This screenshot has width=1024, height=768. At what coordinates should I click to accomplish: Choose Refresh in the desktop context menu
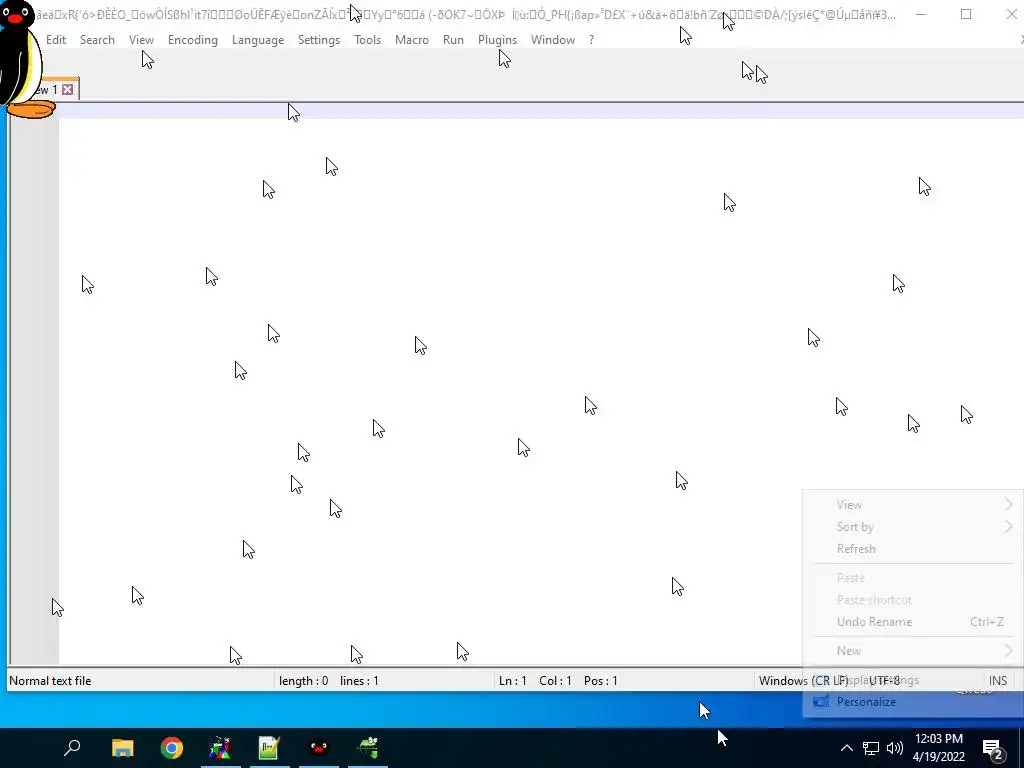(x=913, y=549)
